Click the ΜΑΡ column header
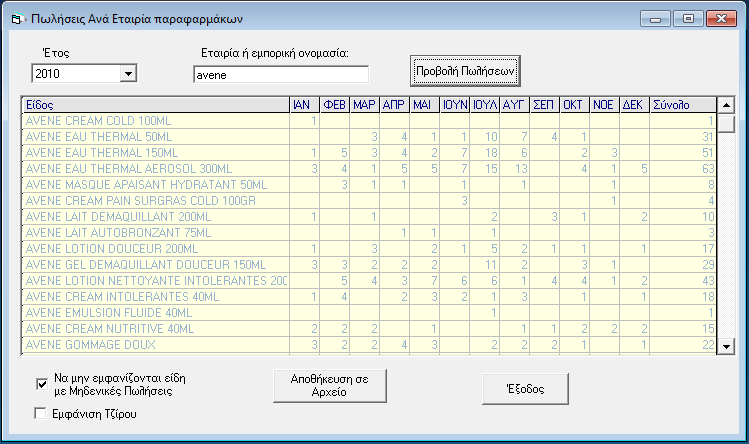 click(364, 105)
